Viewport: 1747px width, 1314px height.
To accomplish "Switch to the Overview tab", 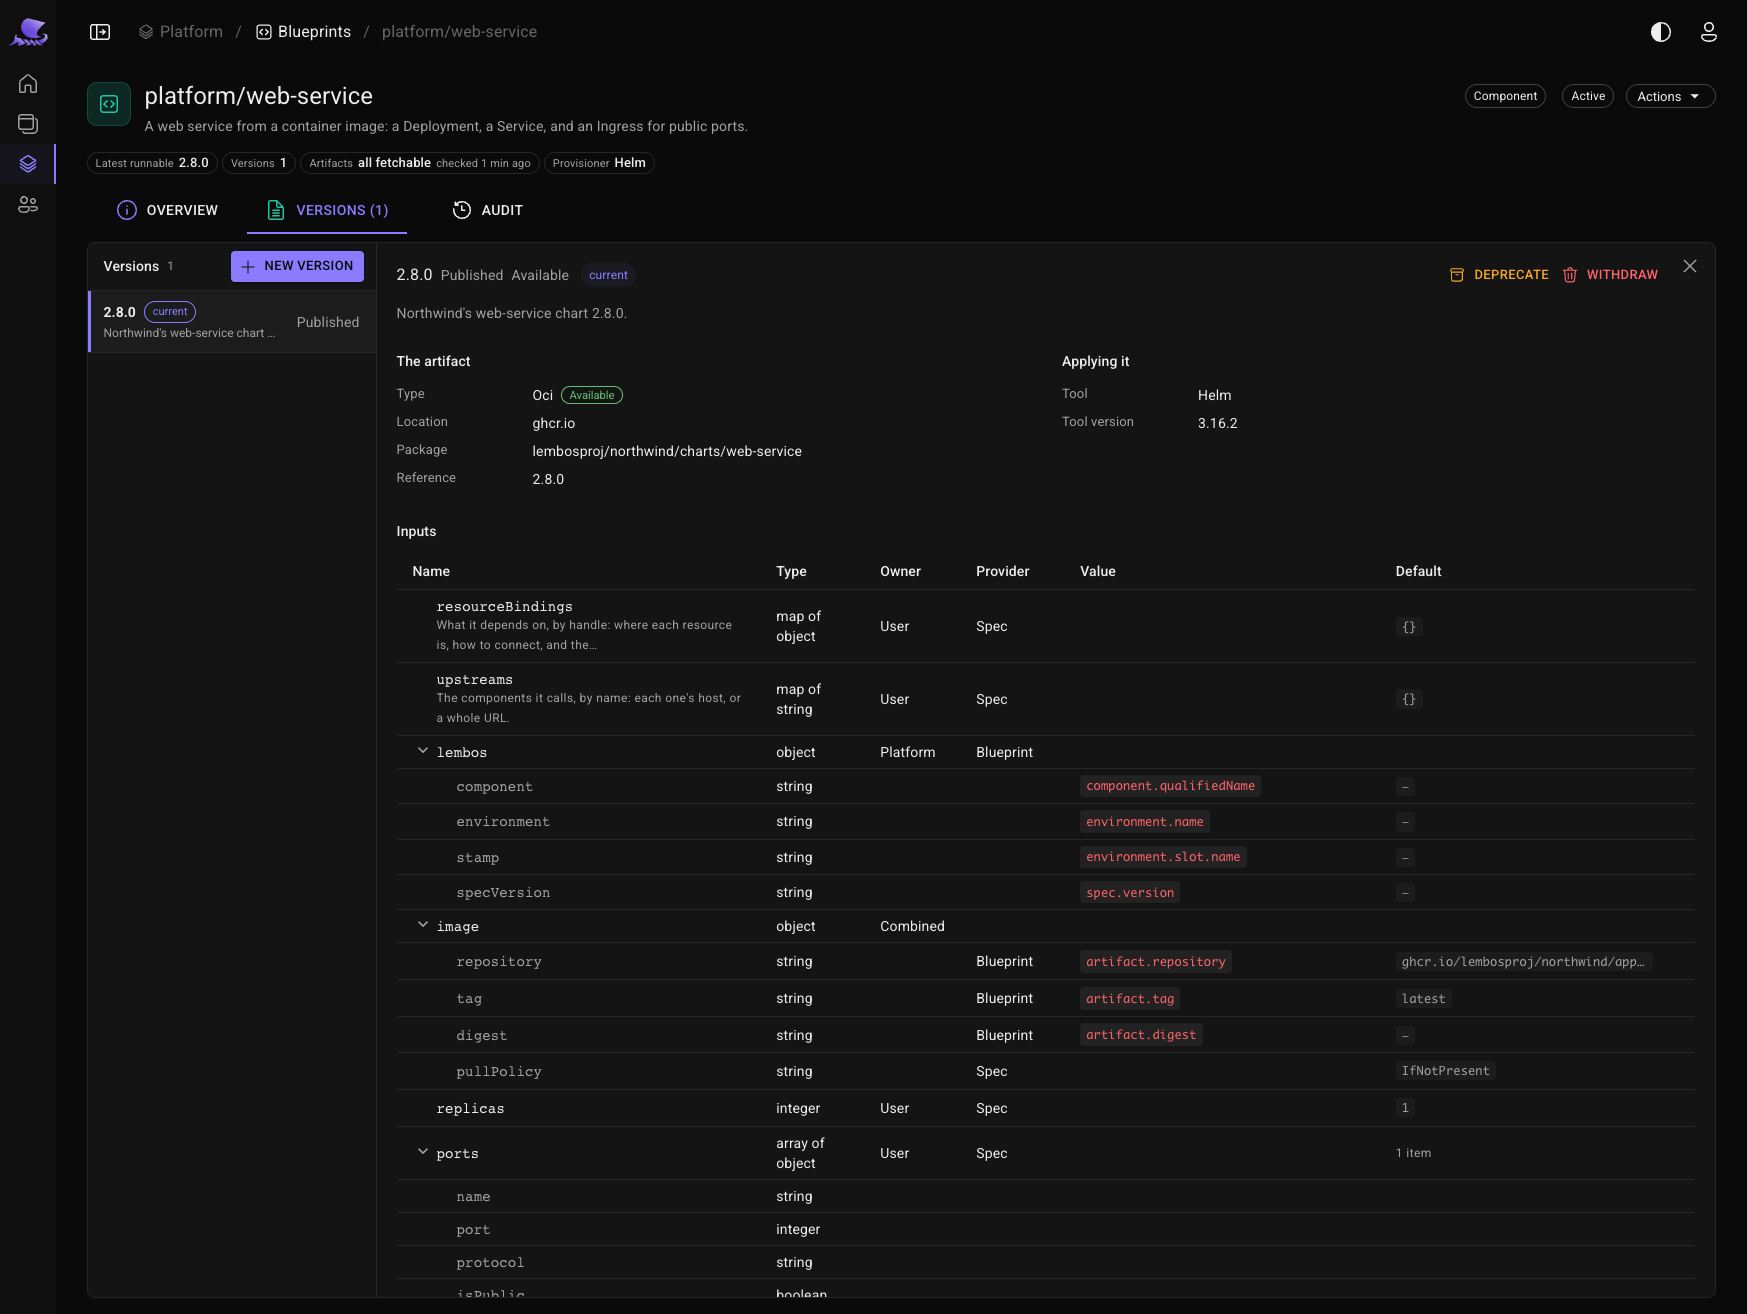I will coord(167,210).
